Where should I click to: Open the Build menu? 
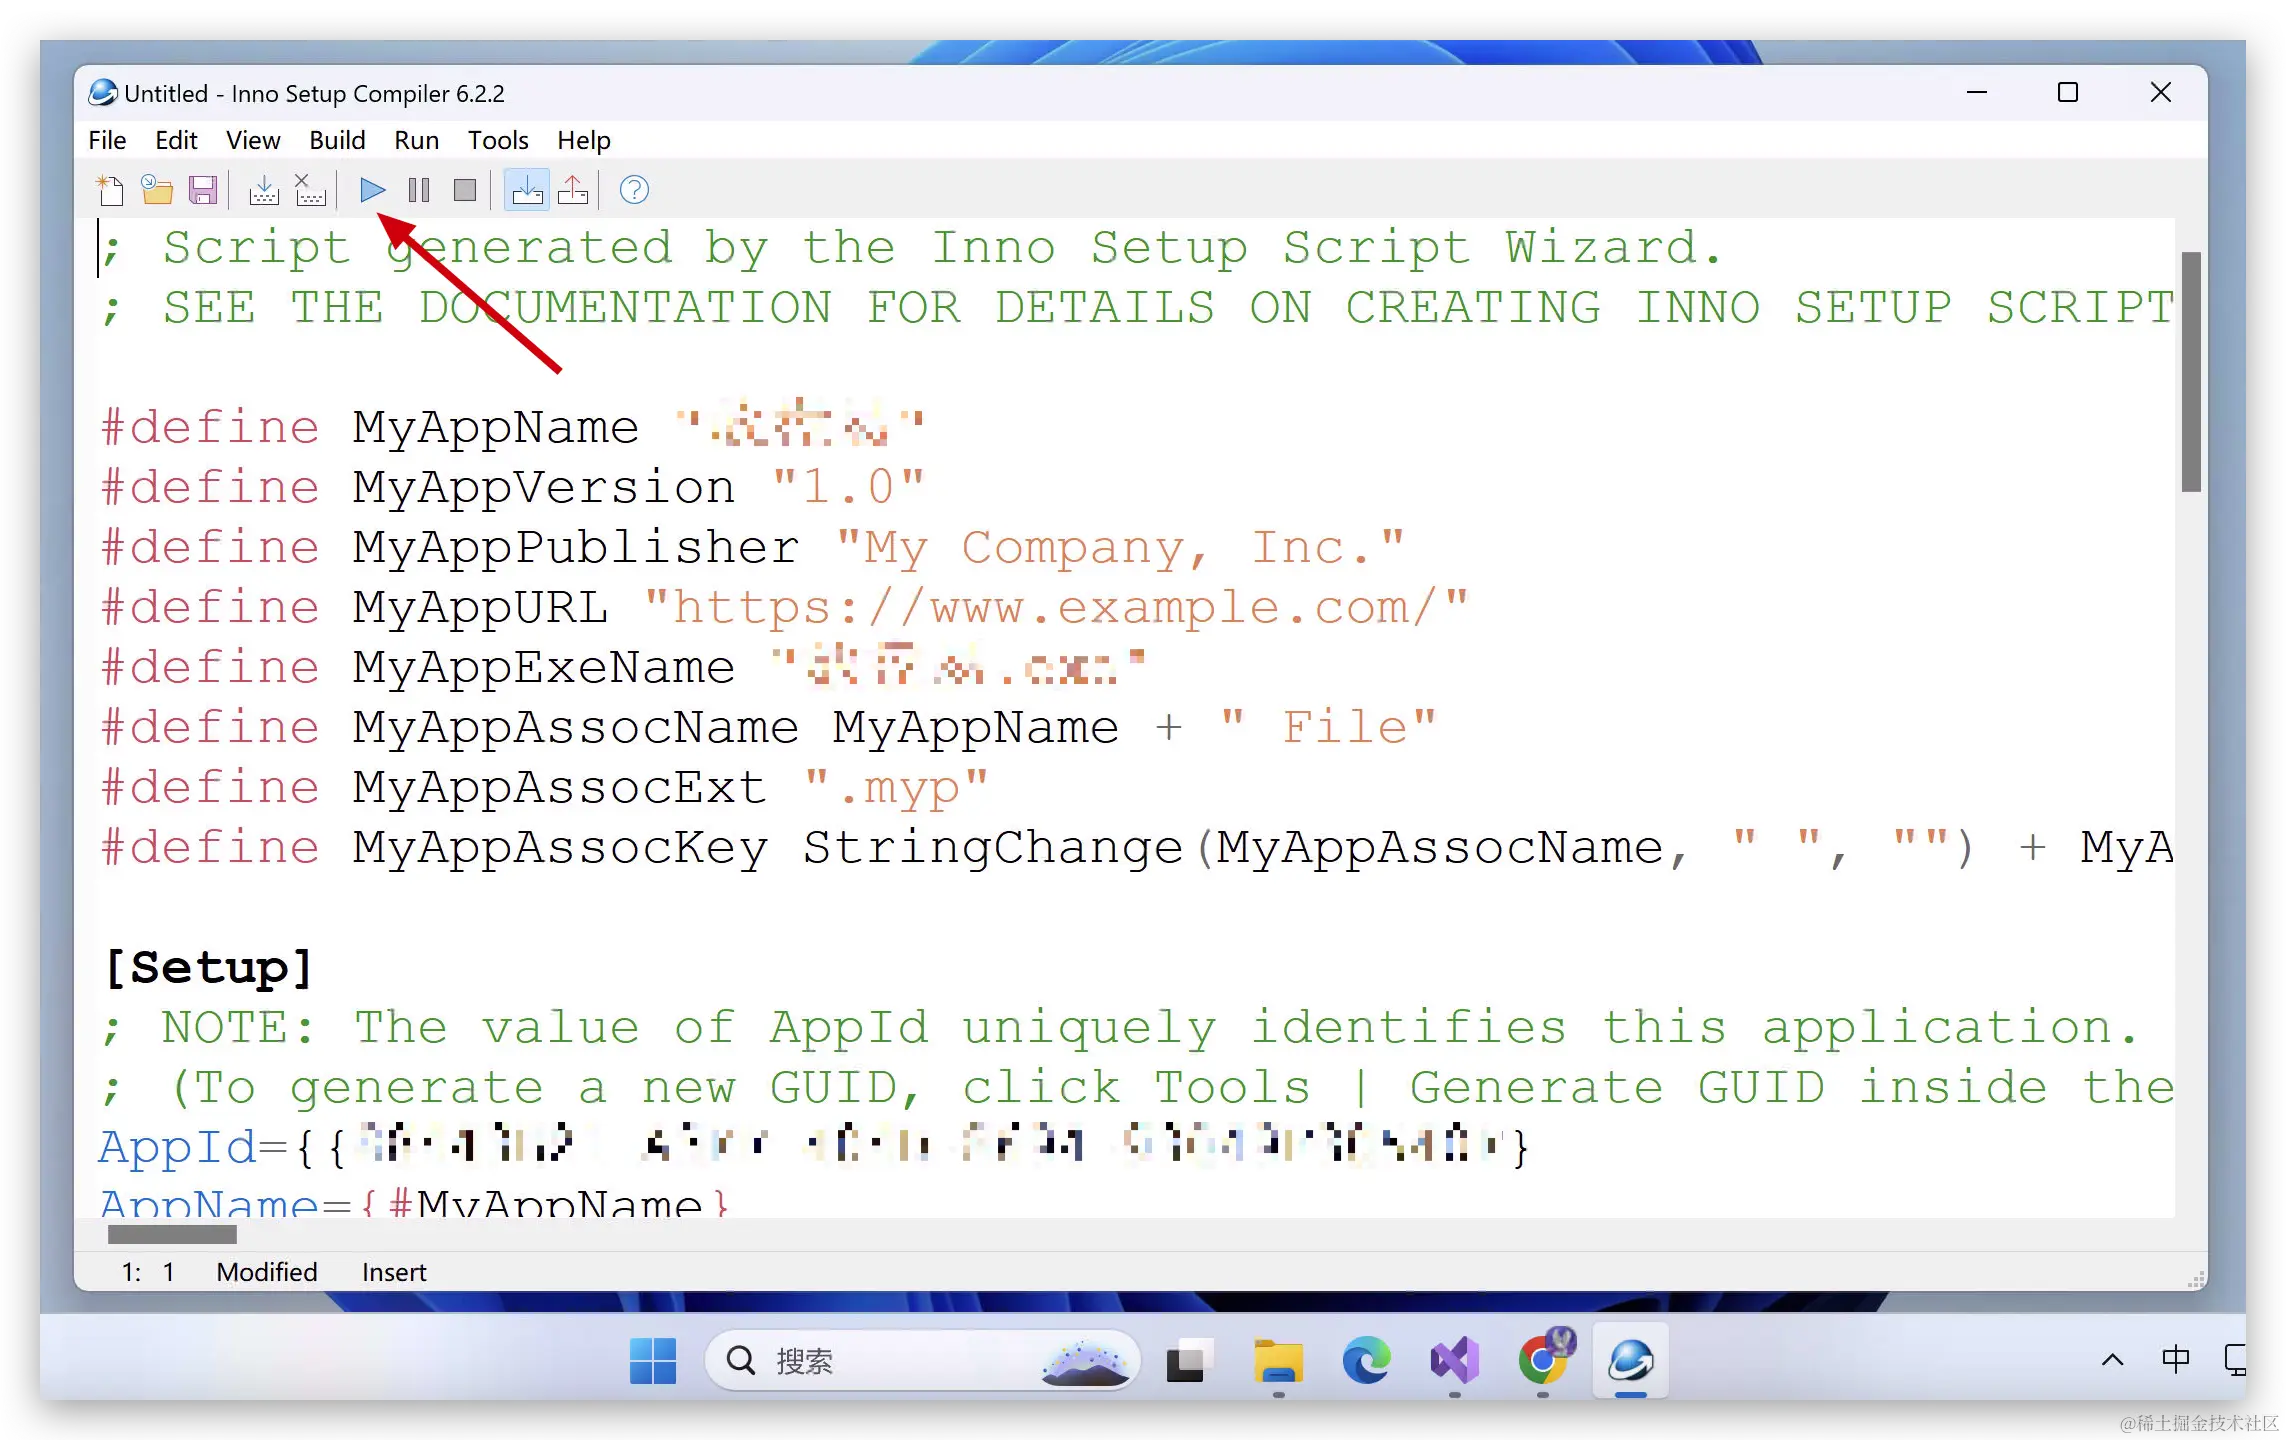click(x=337, y=140)
